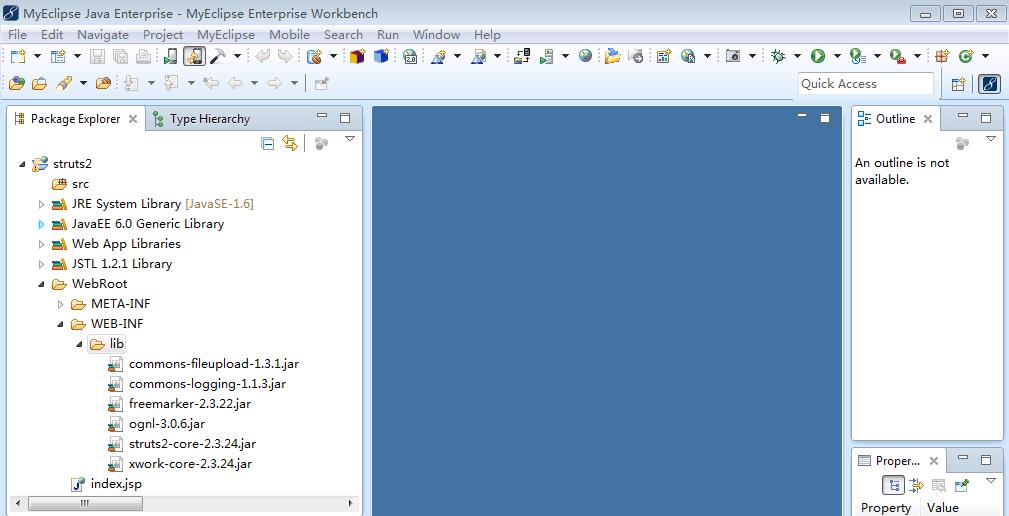Open the MyEclipse menu

pyautogui.click(x=226, y=35)
